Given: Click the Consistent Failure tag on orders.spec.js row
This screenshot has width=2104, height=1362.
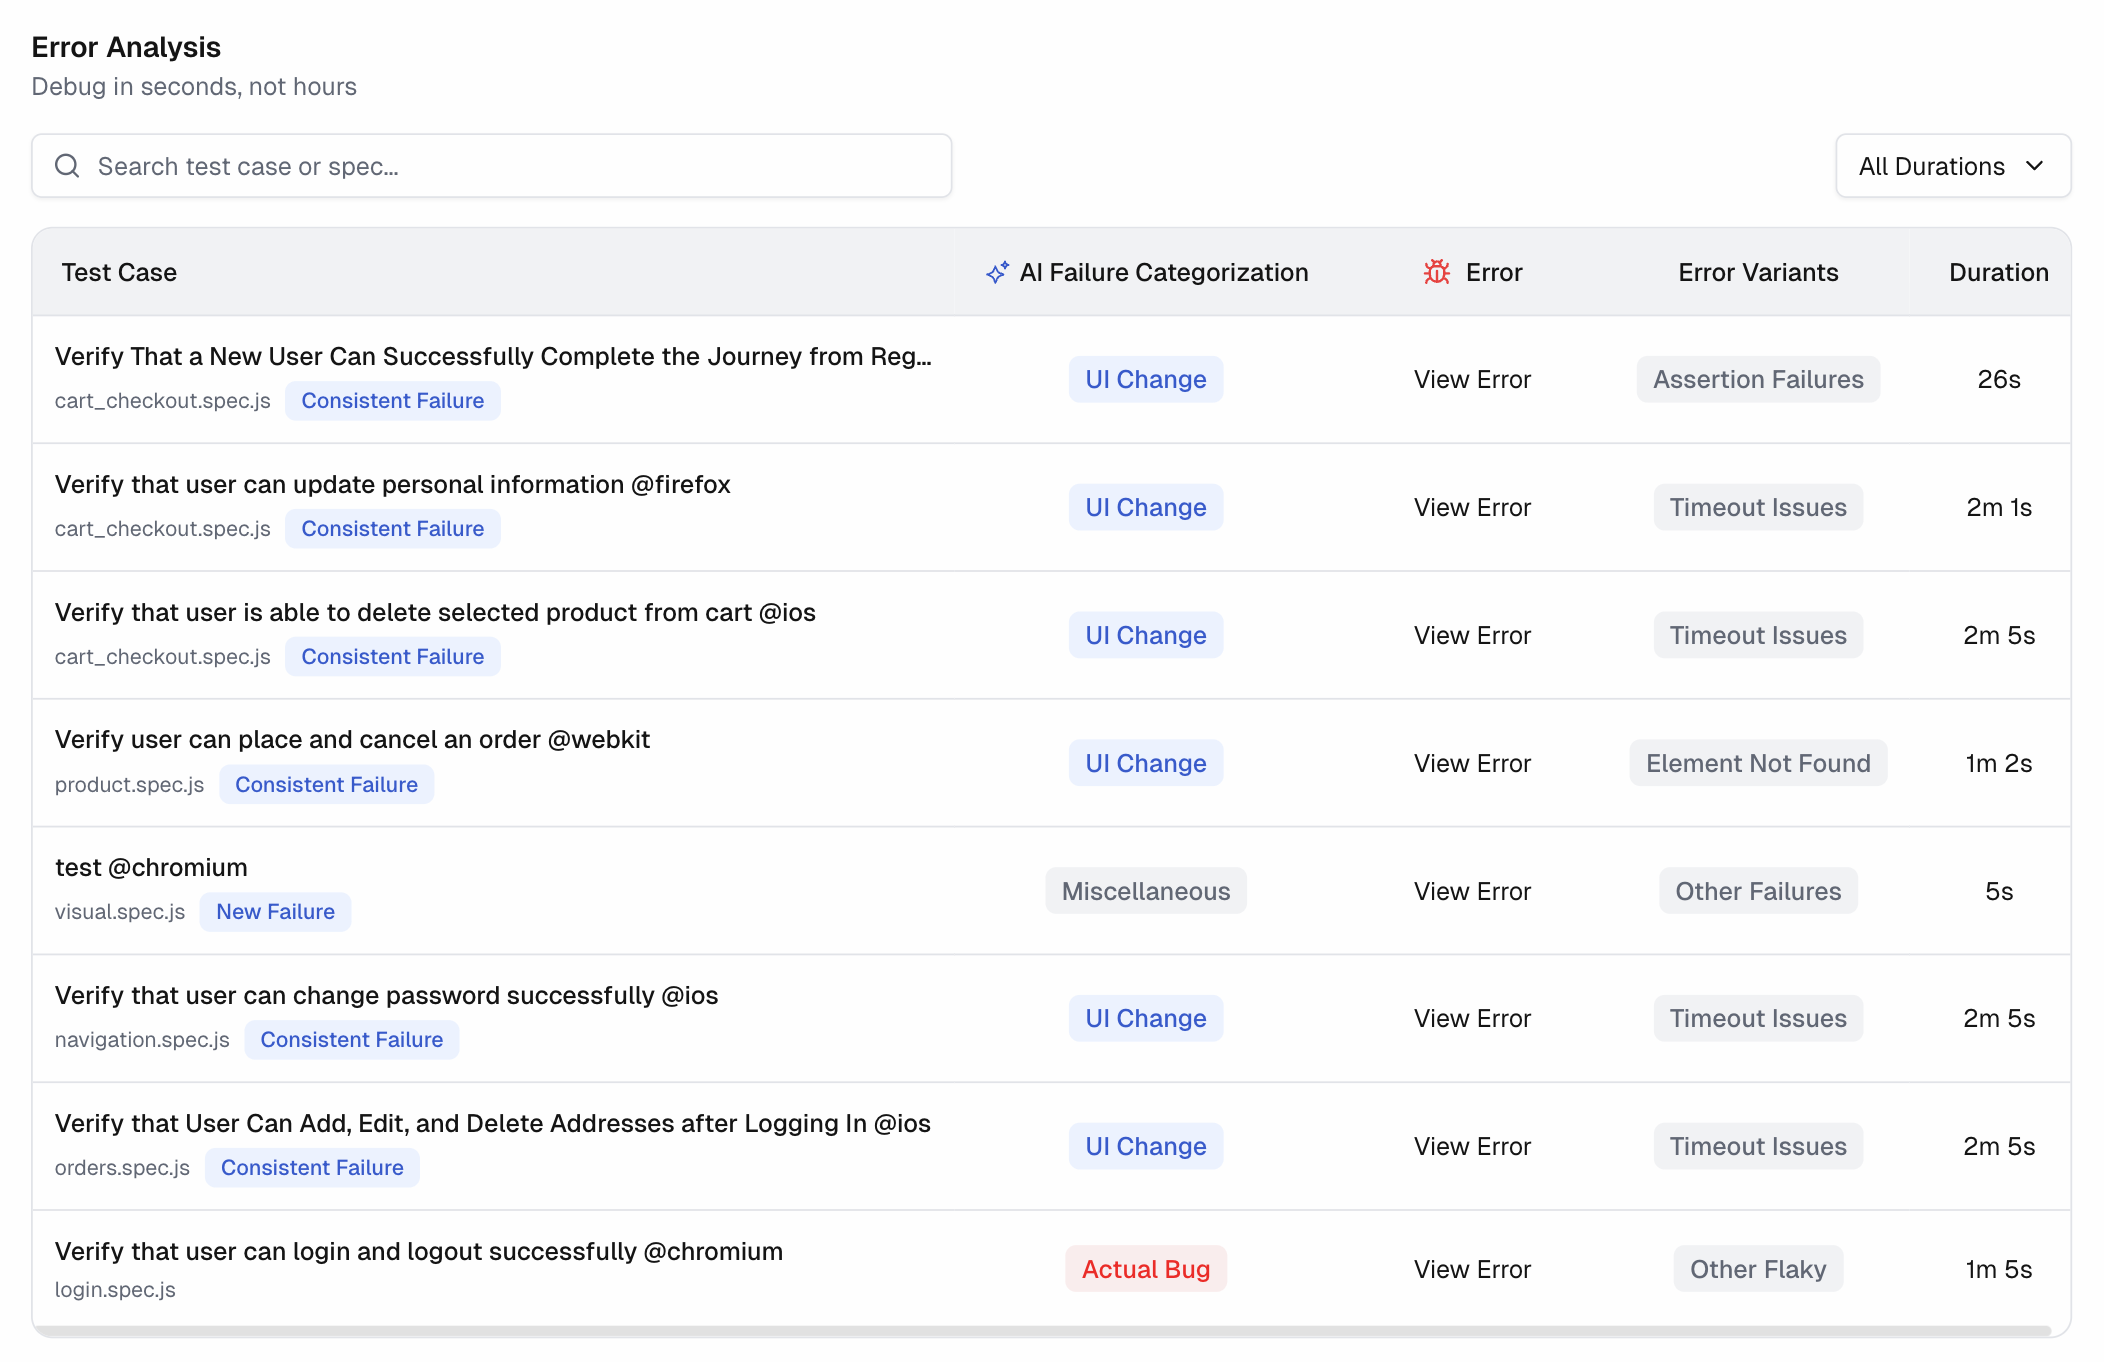Looking at the screenshot, I should tap(312, 1167).
